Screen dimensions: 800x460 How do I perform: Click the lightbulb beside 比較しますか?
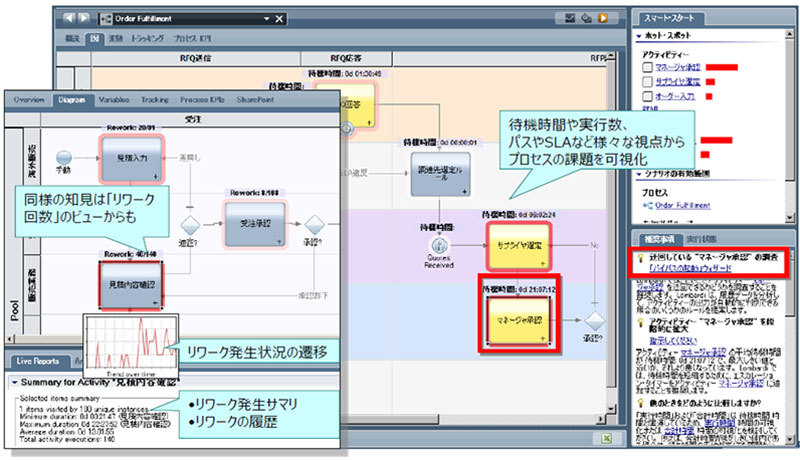pyautogui.click(x=641, y=403)
